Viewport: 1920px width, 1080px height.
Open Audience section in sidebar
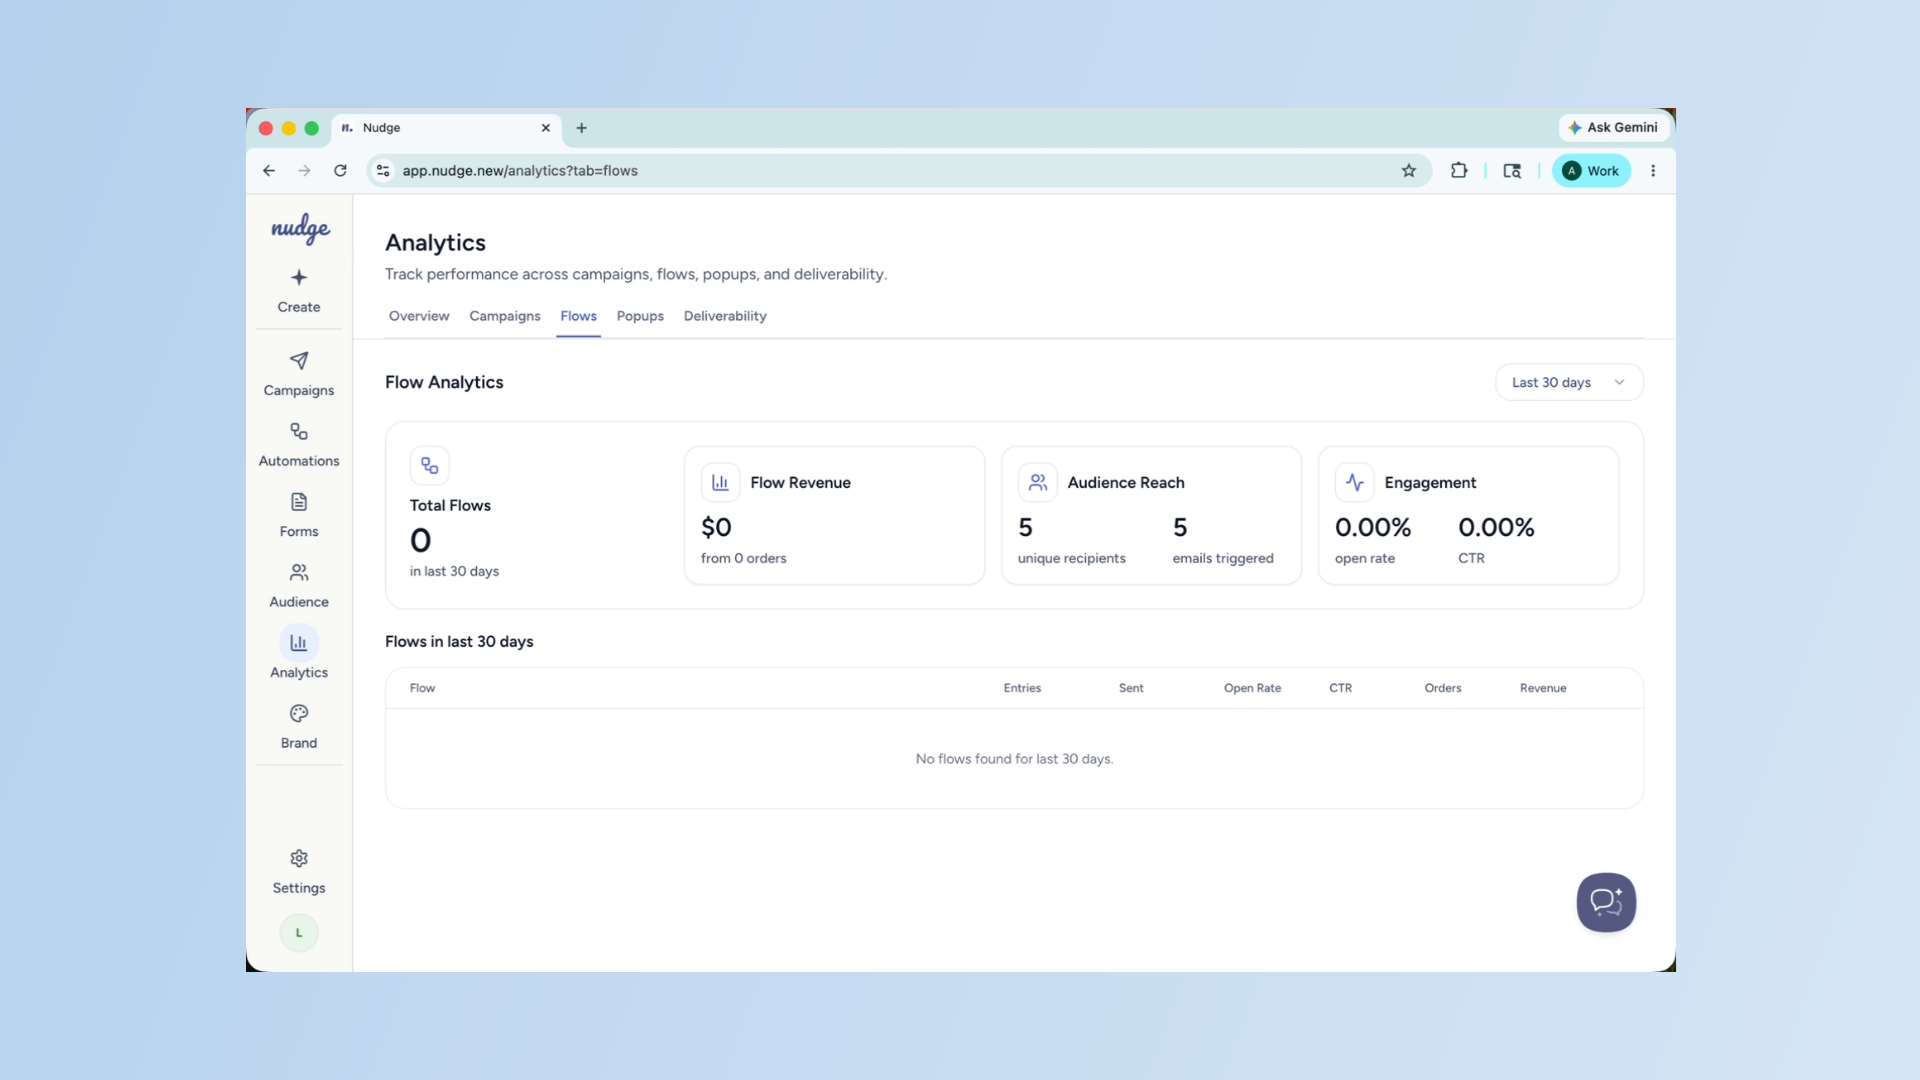[299, 586]
